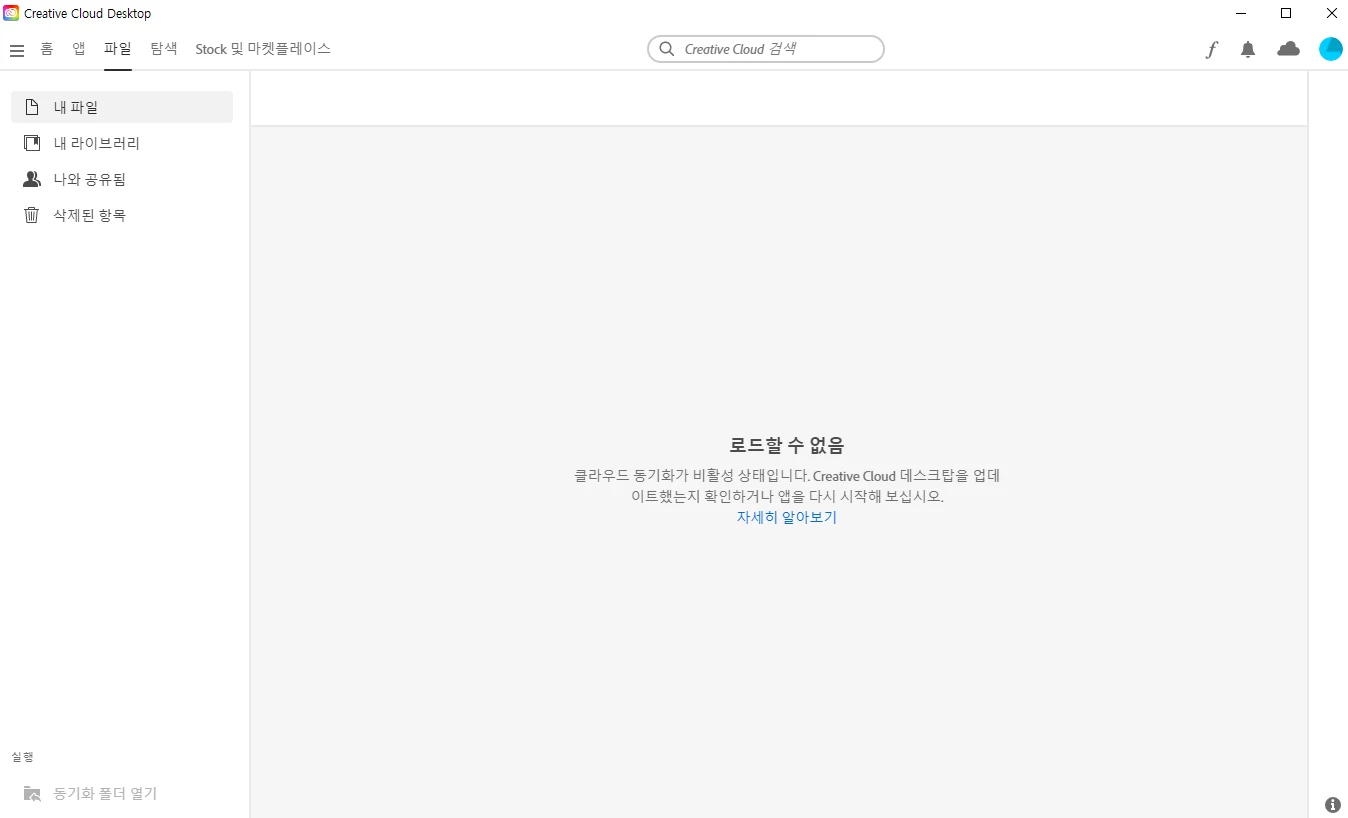Open the hamburger menu icon
The width and height of the screenshot is (1348, 818).
(17, 50)
